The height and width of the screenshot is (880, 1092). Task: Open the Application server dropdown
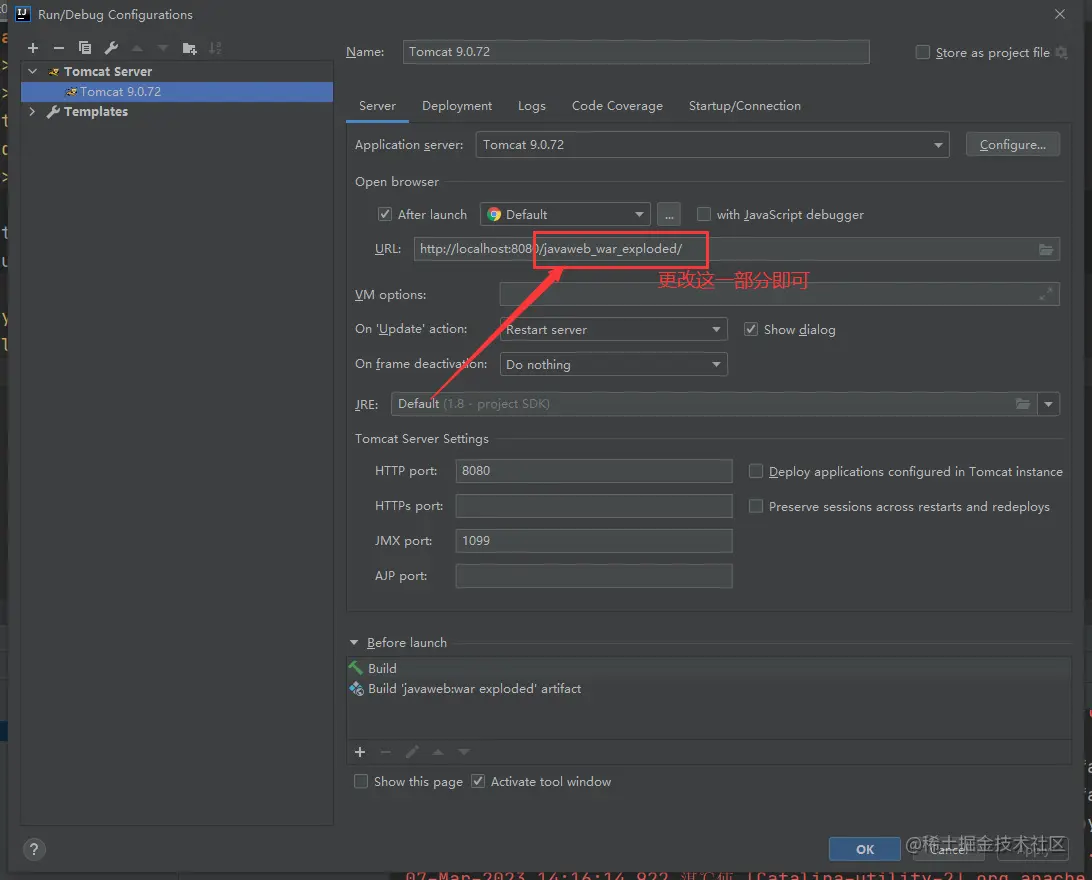coord(712,145)
